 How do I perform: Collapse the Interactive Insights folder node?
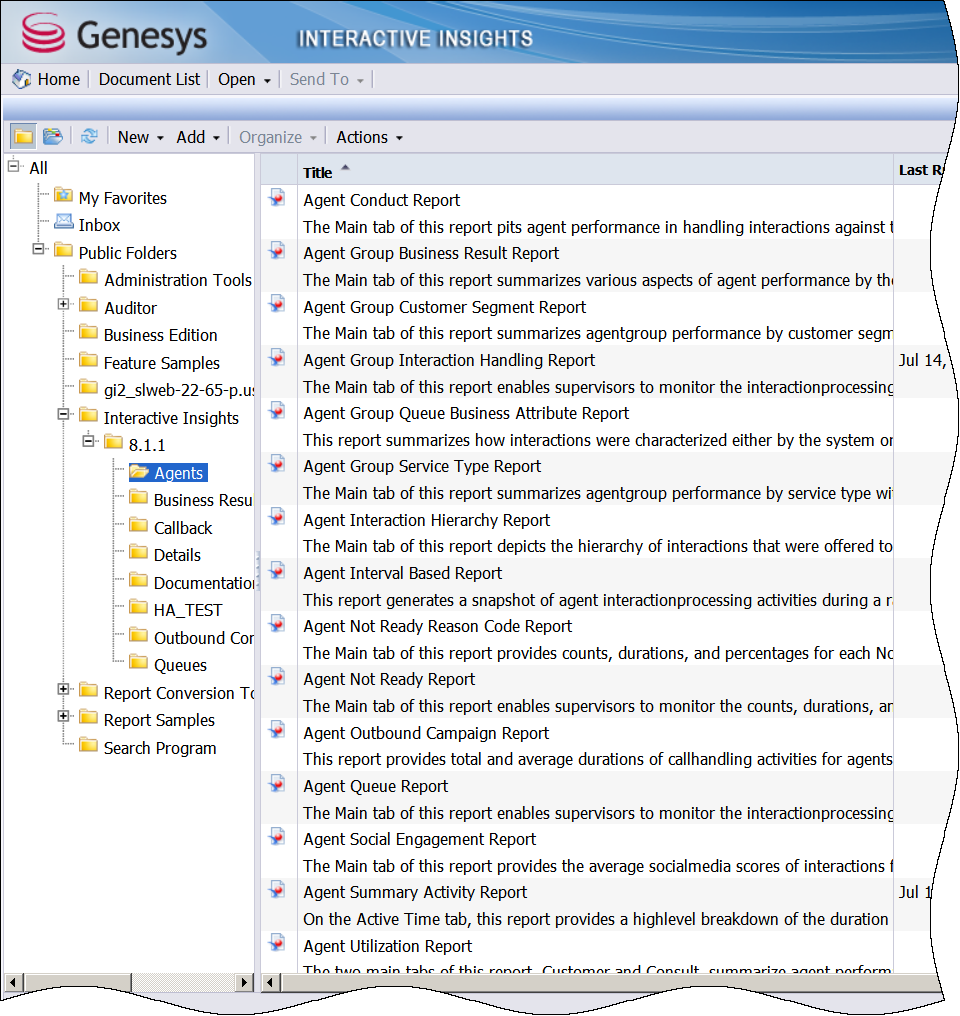(x=64, y=416)
